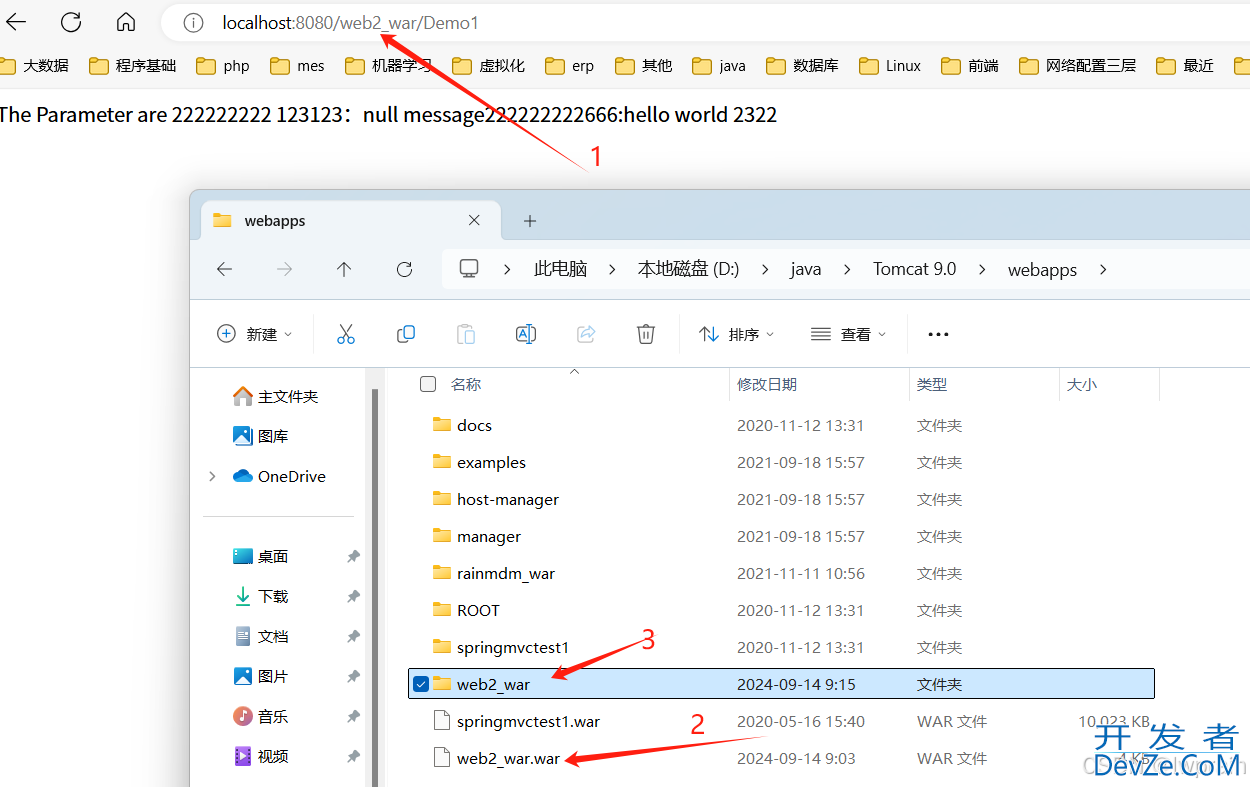This screenshot has height=787, width=1250.
Task: Go to browser home page
Action: [125, 22]
